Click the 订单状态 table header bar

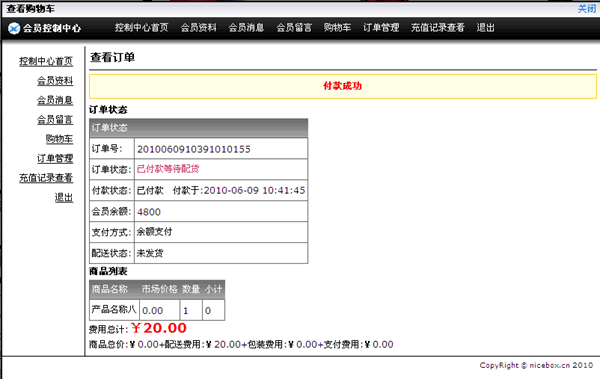199,128
